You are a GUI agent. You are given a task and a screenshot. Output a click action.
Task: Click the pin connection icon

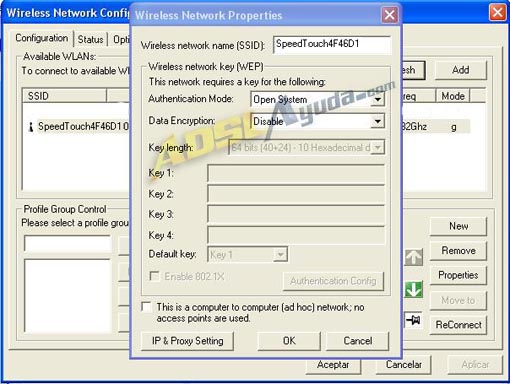[x=414, y=320]
